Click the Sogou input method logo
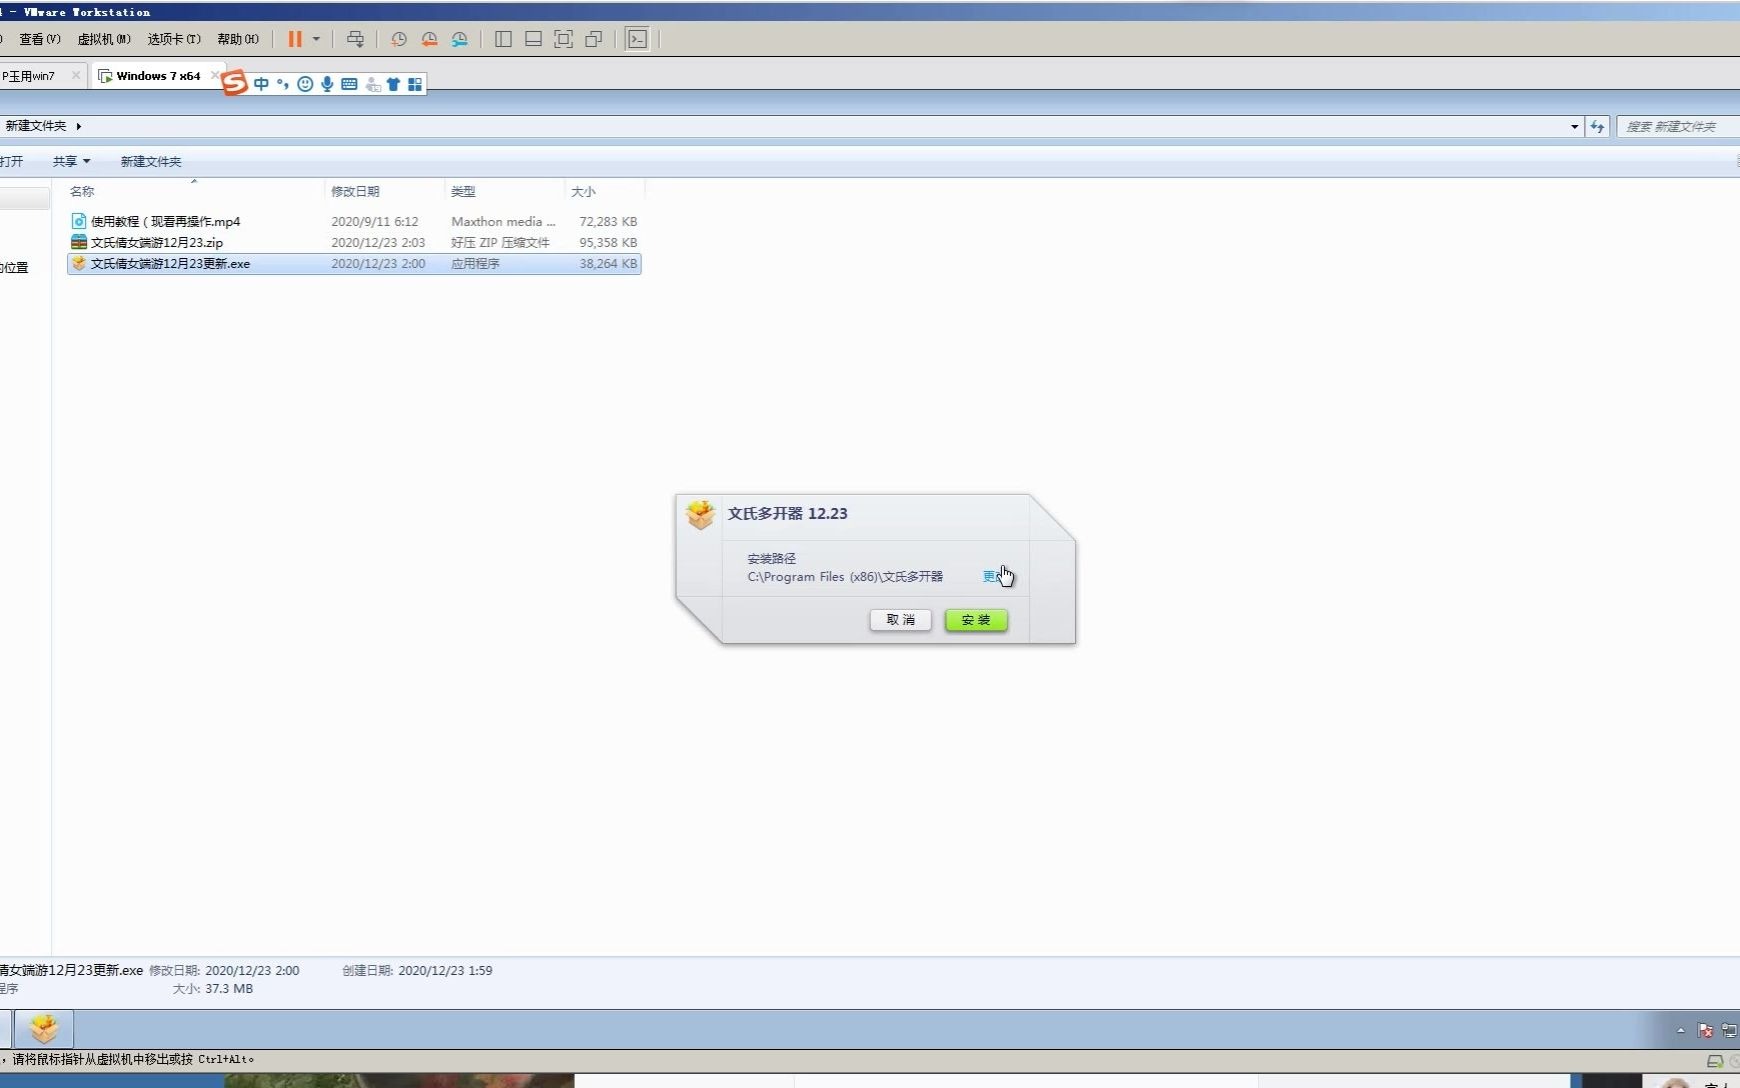The width and height of the screenshot is (1740, 1088). point(234,82)
